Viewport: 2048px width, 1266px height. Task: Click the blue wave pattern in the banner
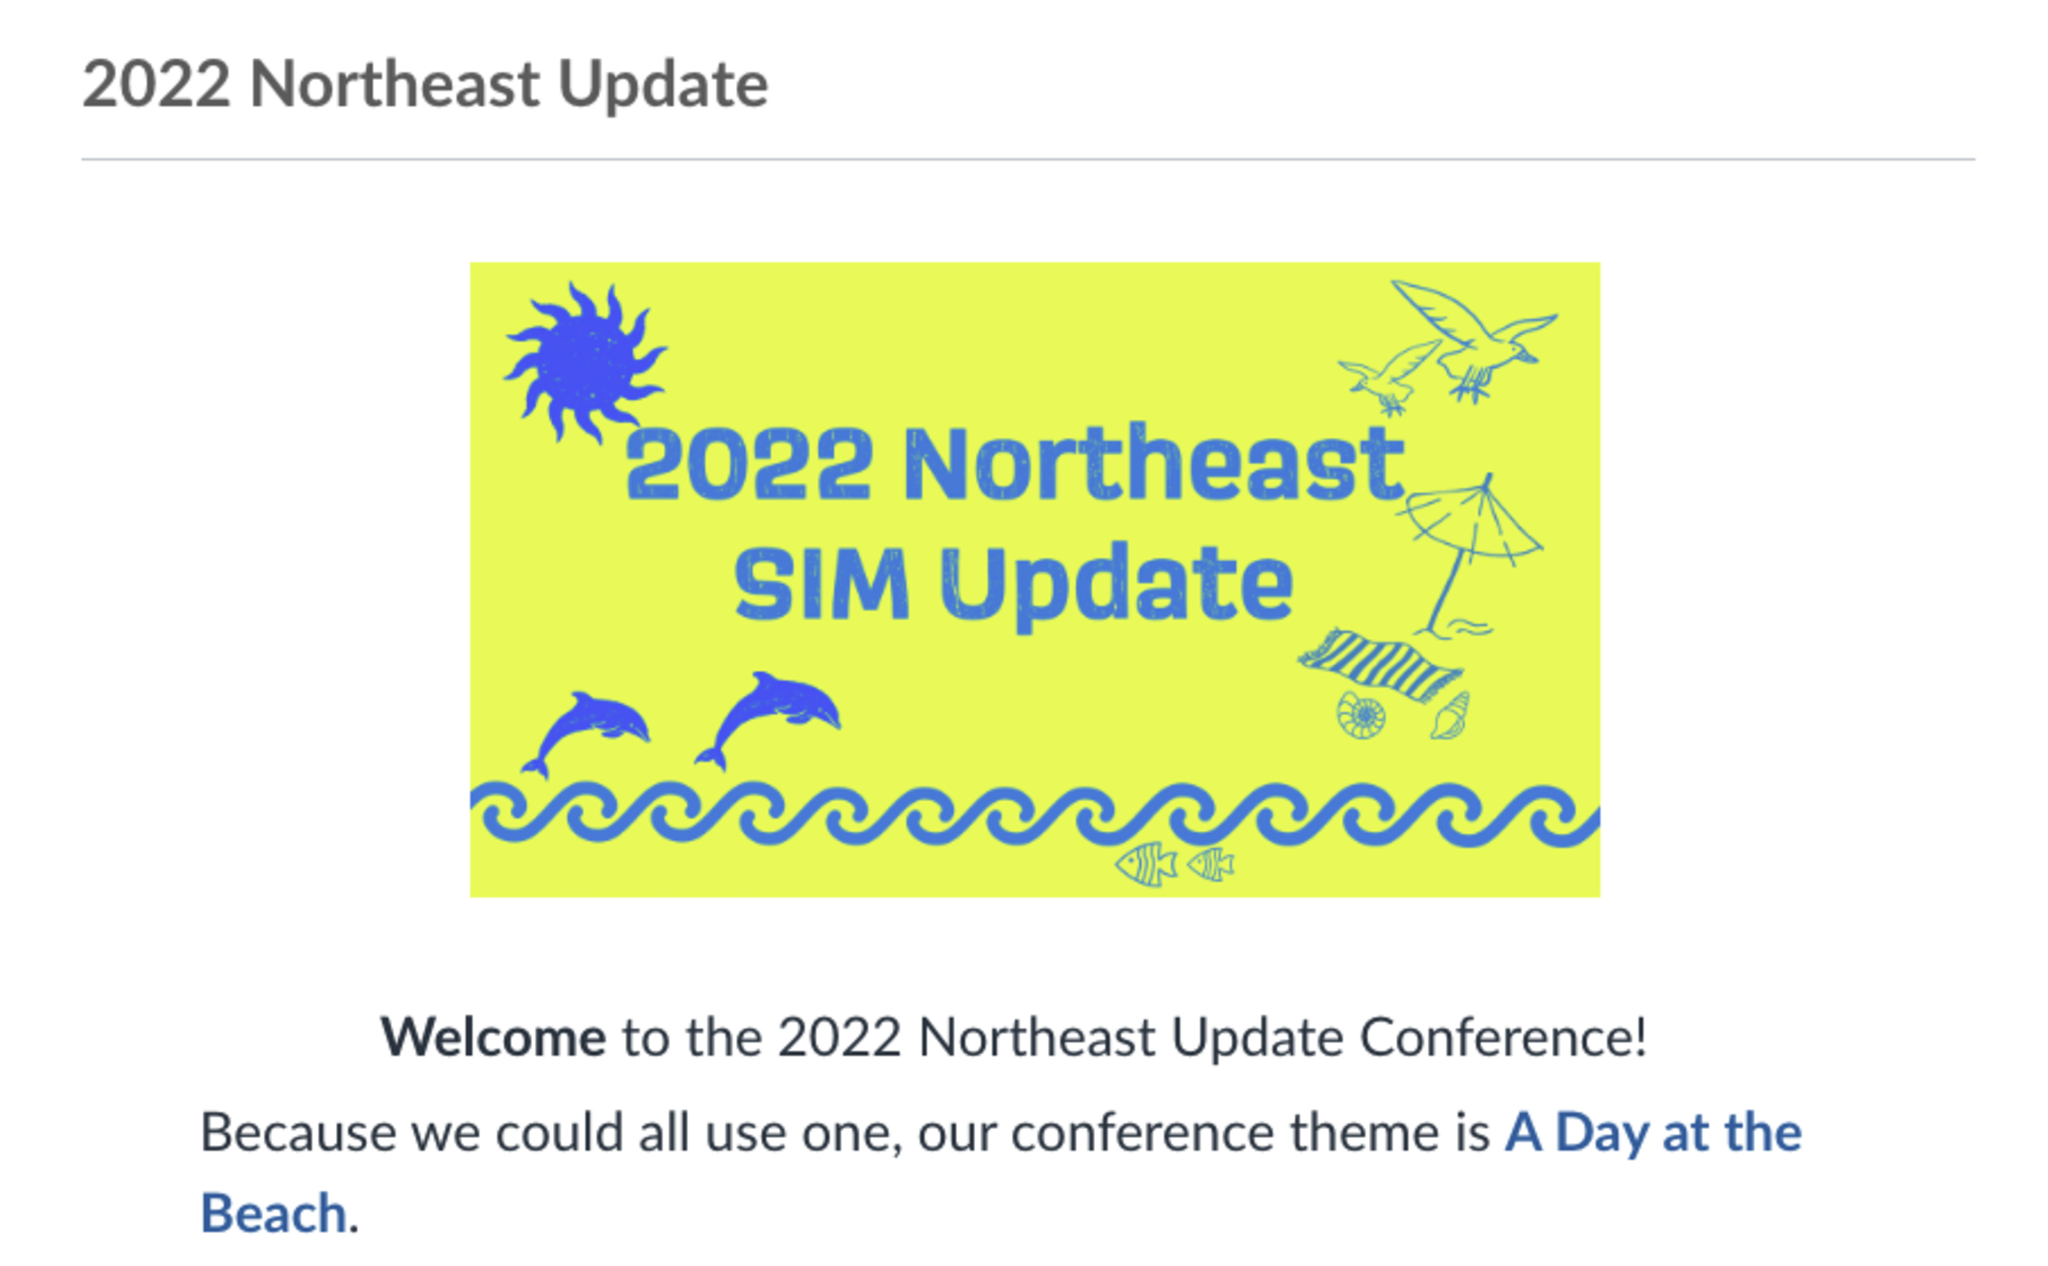tap(1034, 814)
